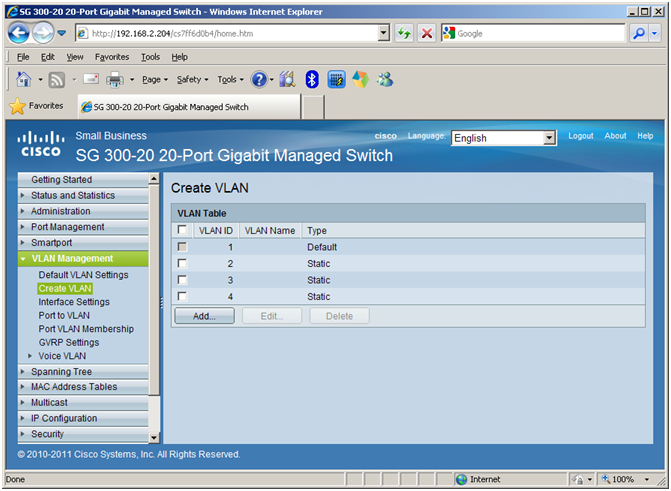Image resolution: width=671 pixels, height=491 pixels.
Task: Click the navigation pane scroll down arrow
Action: [x=154, y=438]
